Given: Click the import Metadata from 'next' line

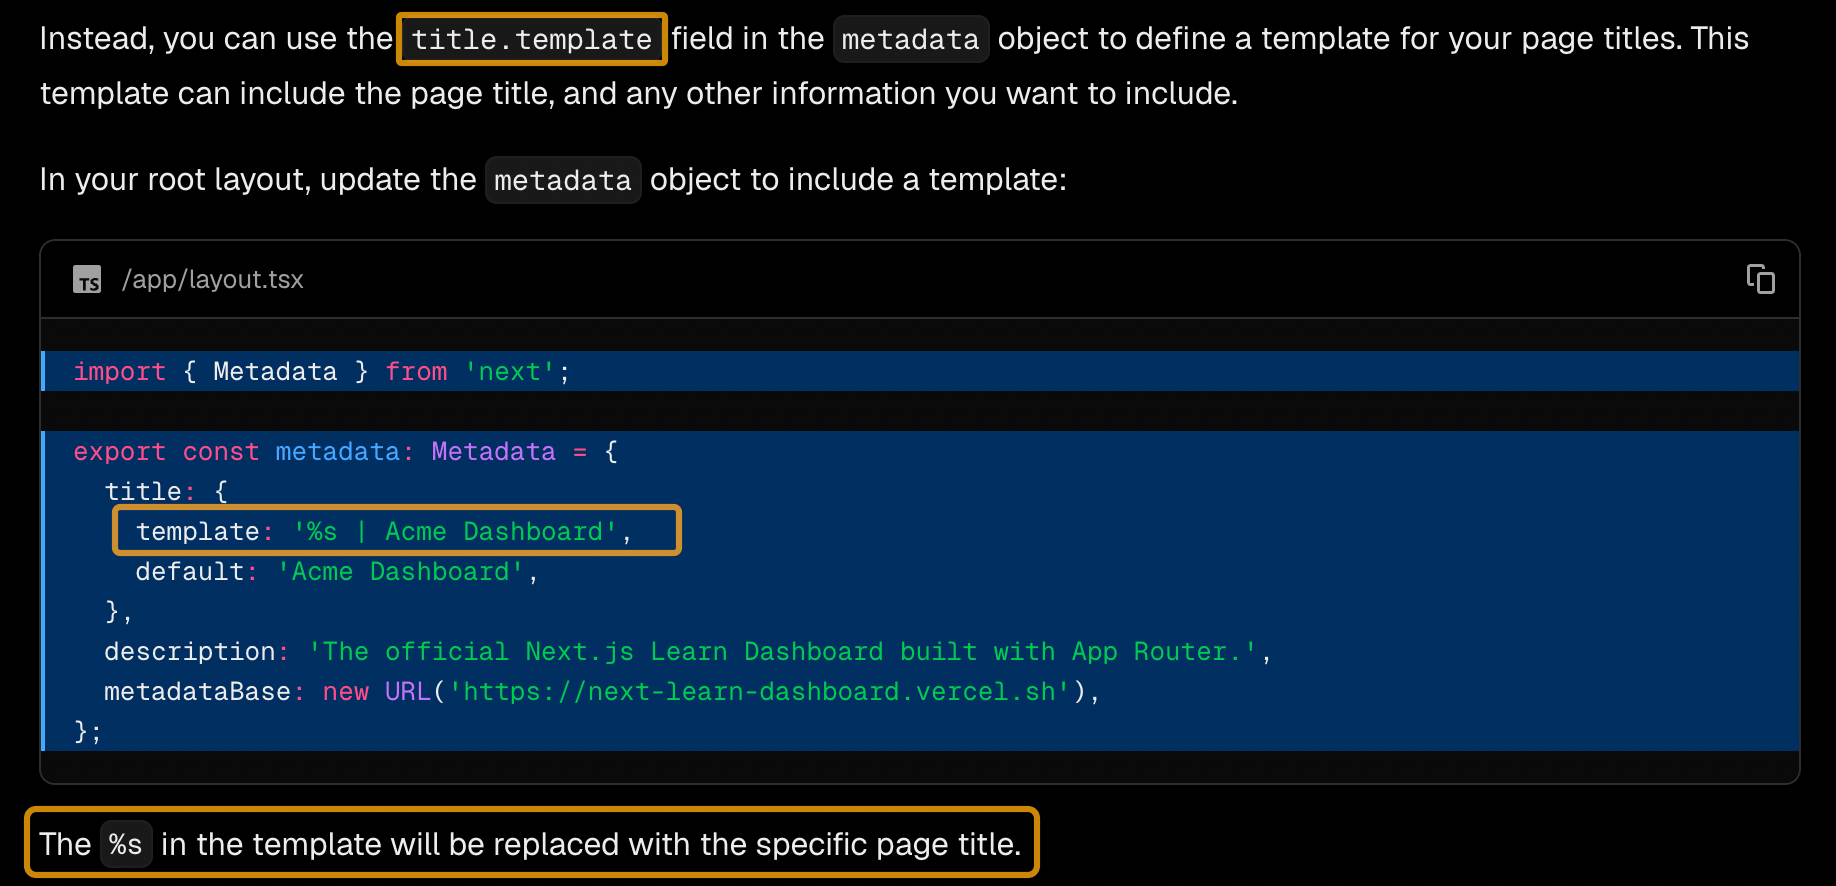Looking at the screenshot, I should click(920, 371).
